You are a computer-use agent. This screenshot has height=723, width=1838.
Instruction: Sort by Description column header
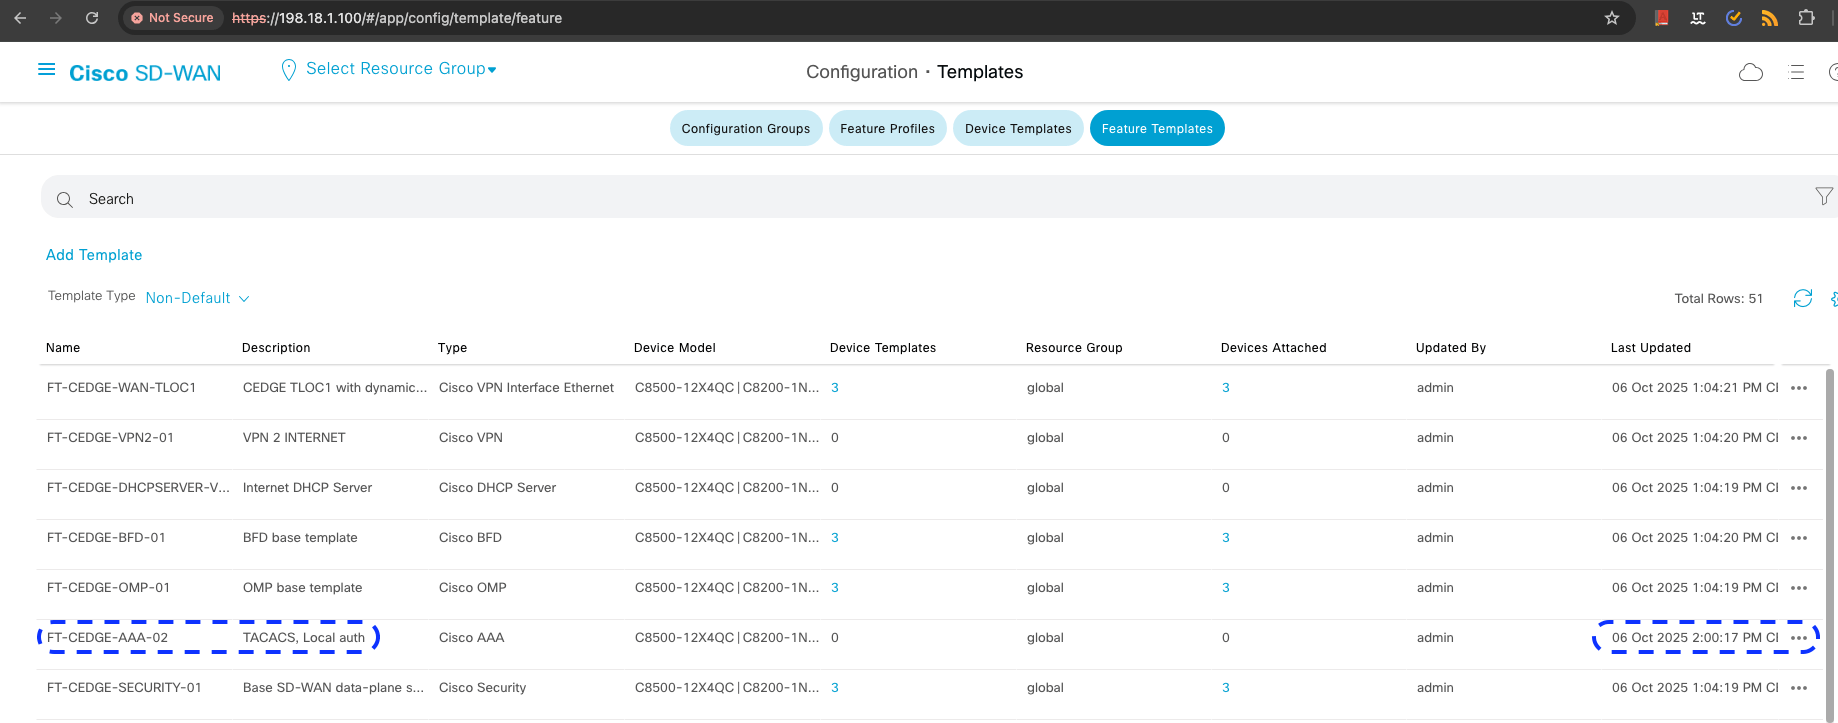coord(276,348)
